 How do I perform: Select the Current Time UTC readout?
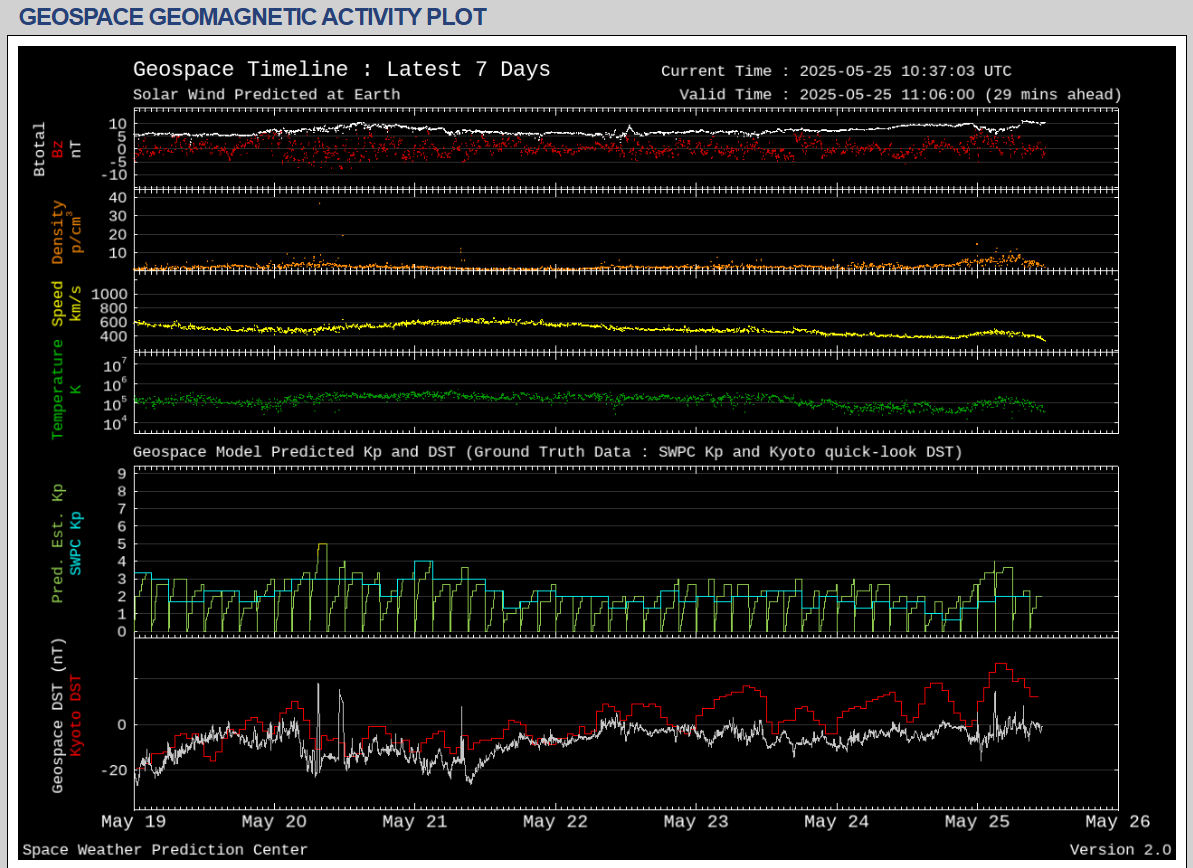click(836, 71)
